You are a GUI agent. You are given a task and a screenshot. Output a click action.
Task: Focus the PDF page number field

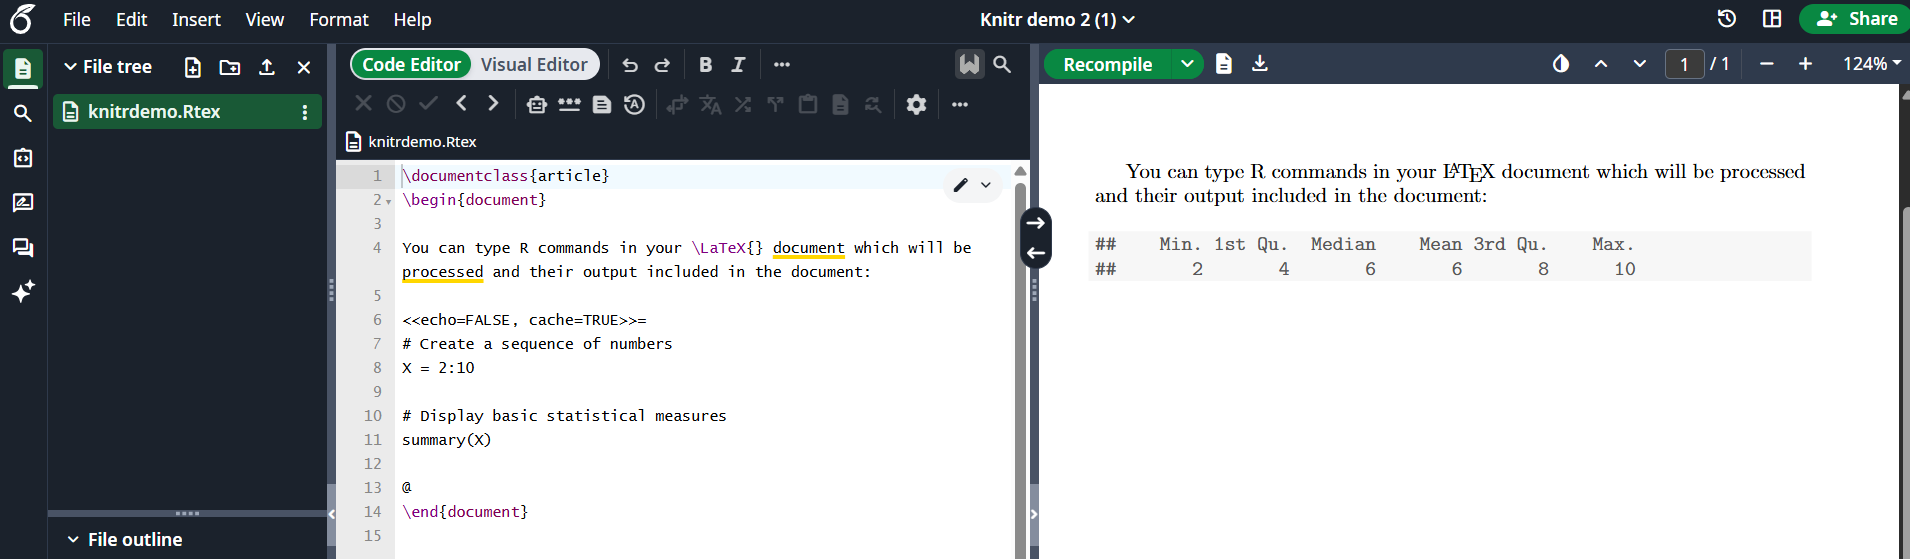1684,64
